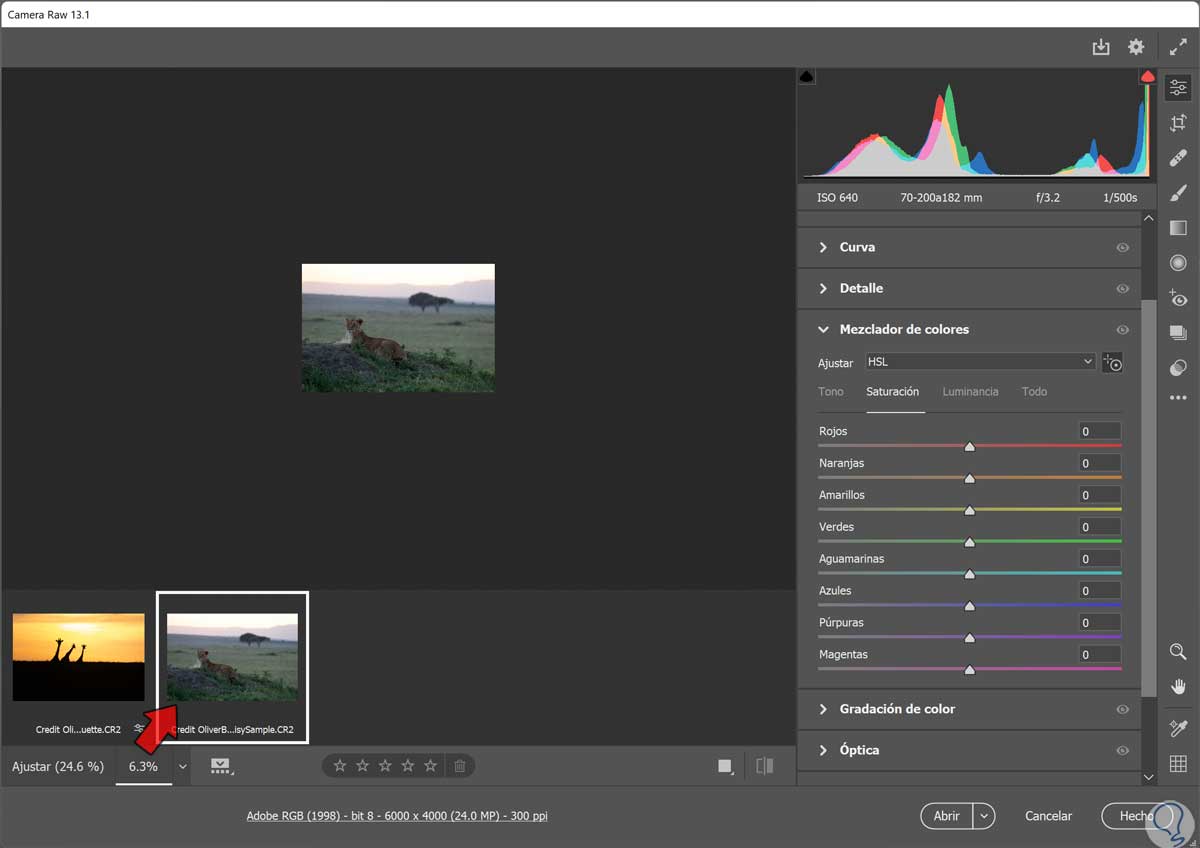The height and width of the screenshot is (848, 1200).
Task: Toggle visibility eye for Gradación de color
Action: tap(1122, 709)
